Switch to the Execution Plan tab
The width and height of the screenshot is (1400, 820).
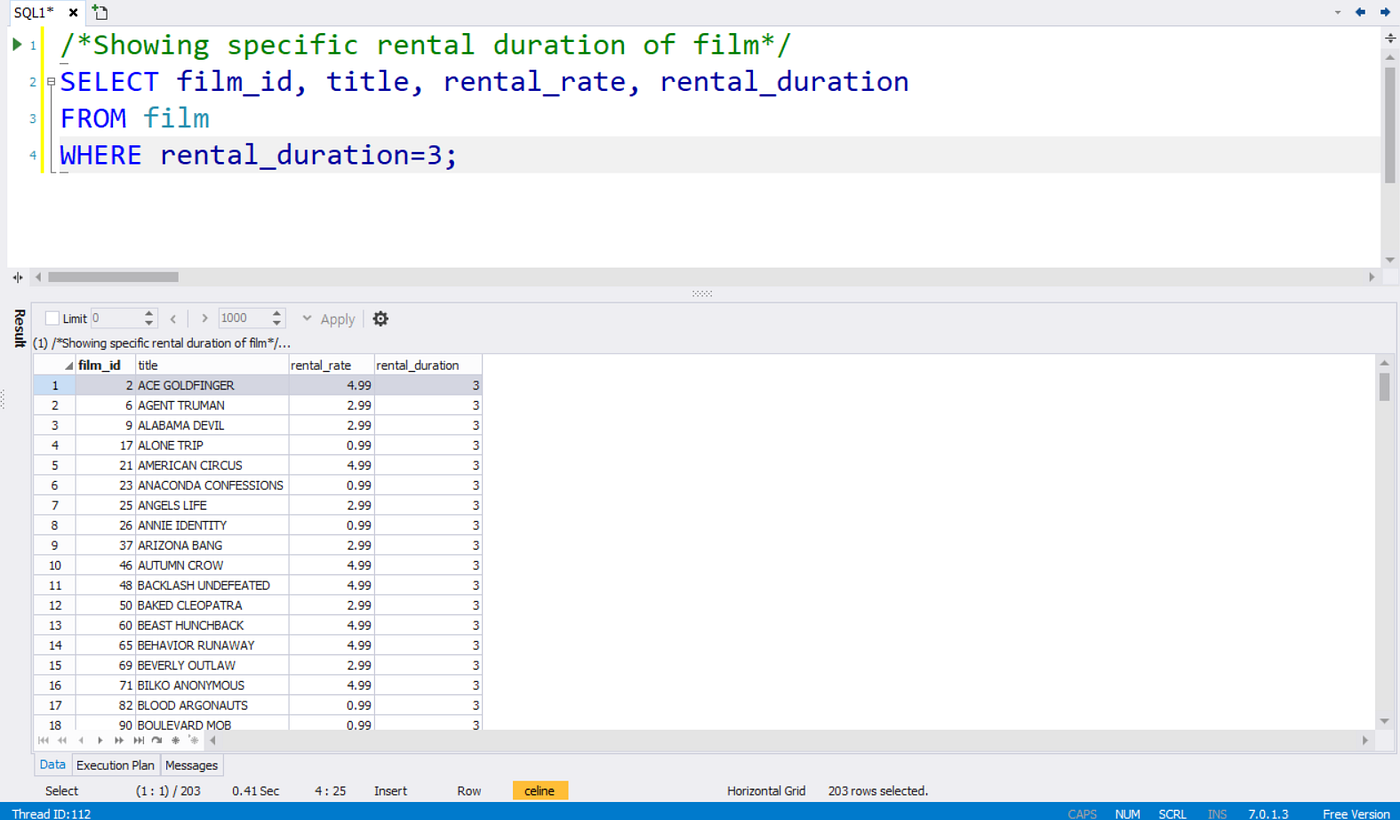pos(115,765)
